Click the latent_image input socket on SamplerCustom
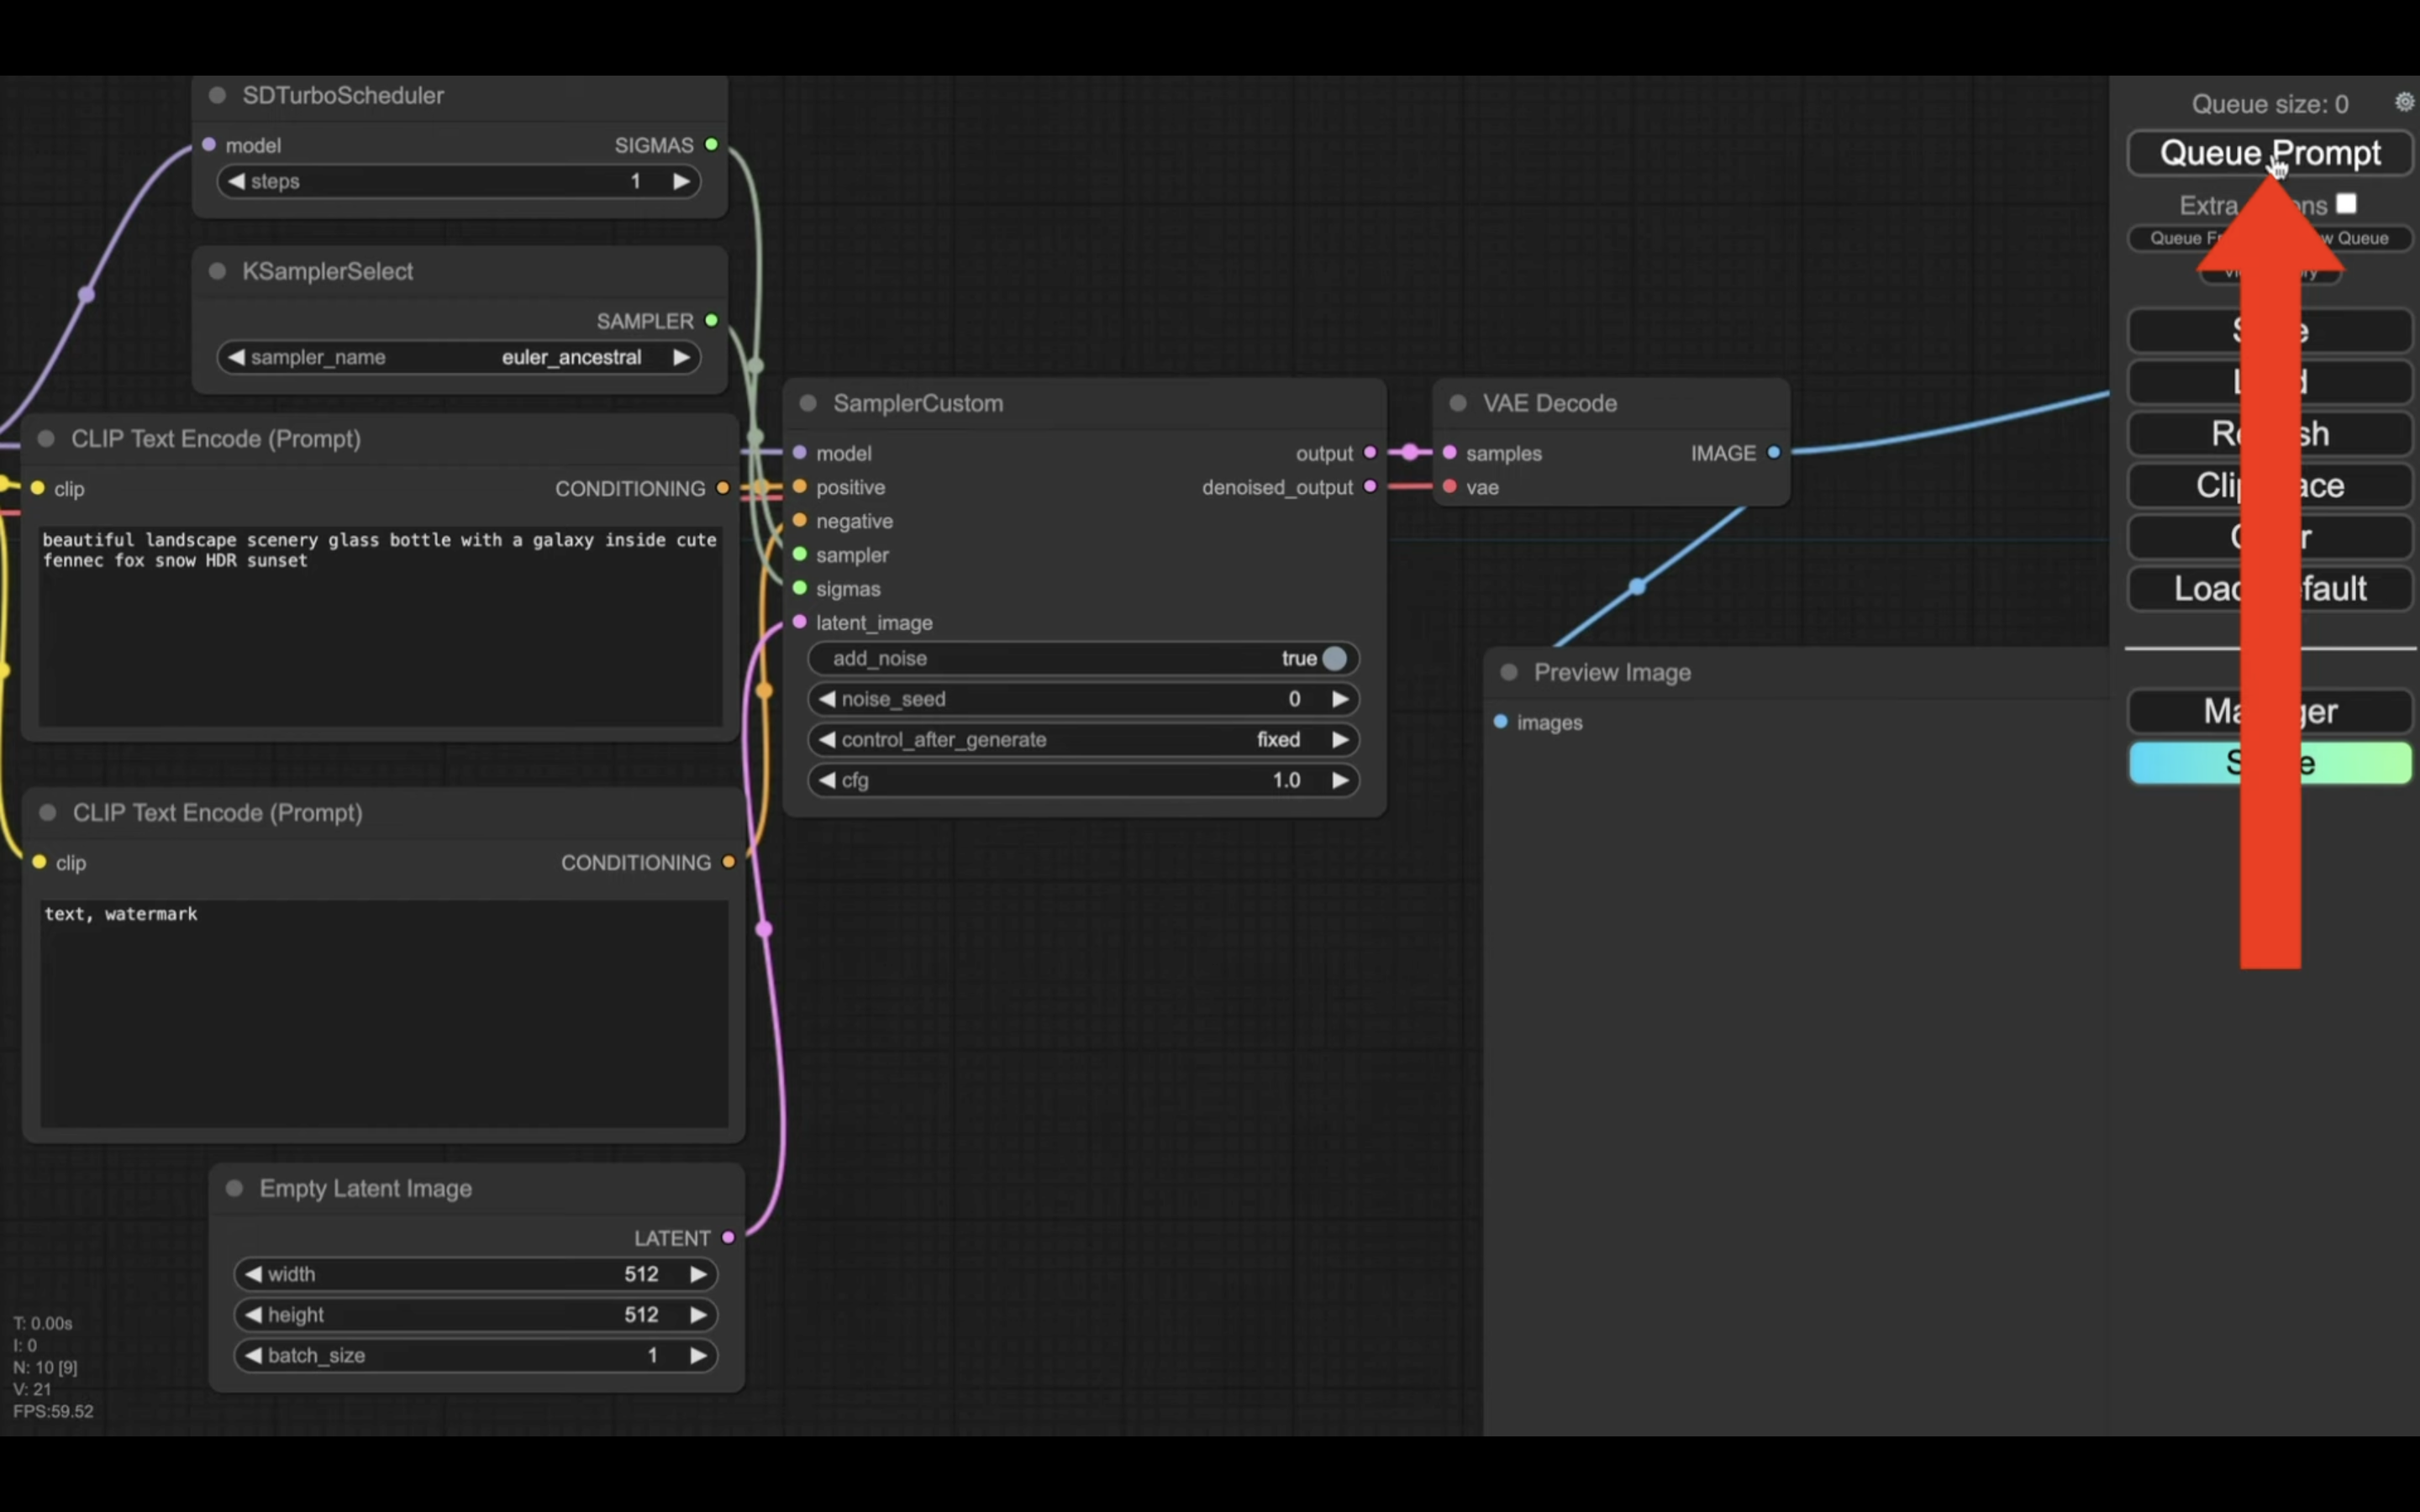The height and width of the screenshot is (1512, 2420). point(800,622)
